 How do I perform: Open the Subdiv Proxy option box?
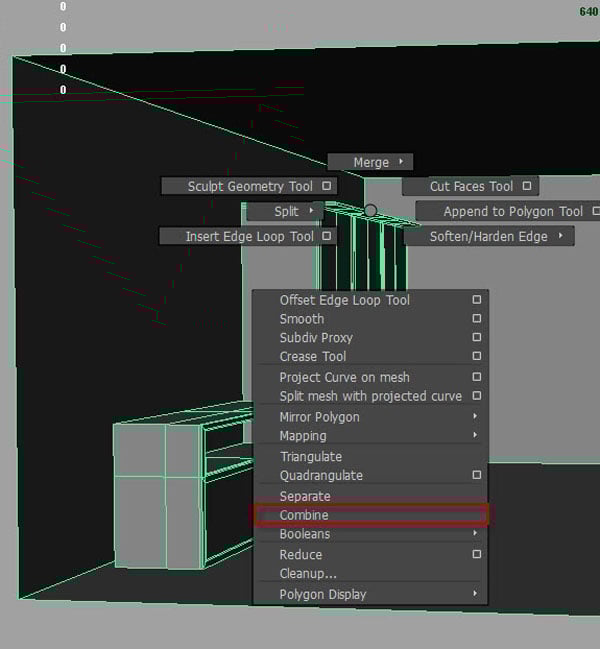476,338
